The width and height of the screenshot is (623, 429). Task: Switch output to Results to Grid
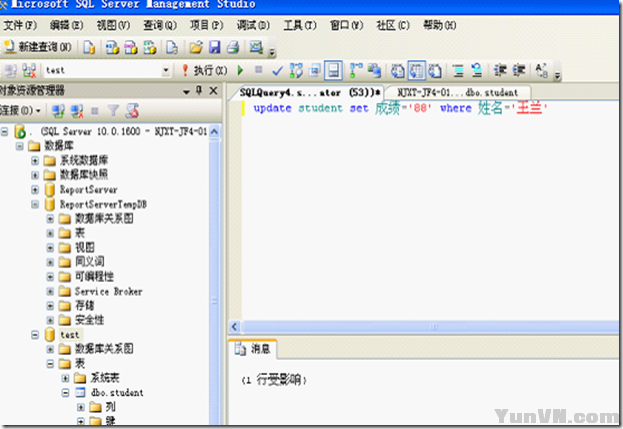(x=416, y=71)
